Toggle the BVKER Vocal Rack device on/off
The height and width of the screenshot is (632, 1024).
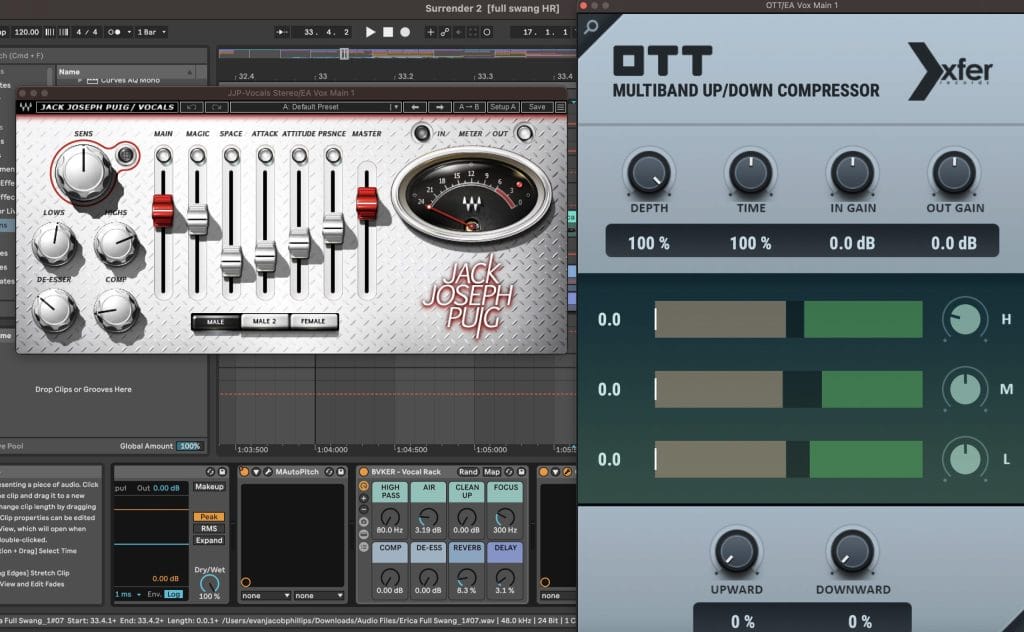364,471
